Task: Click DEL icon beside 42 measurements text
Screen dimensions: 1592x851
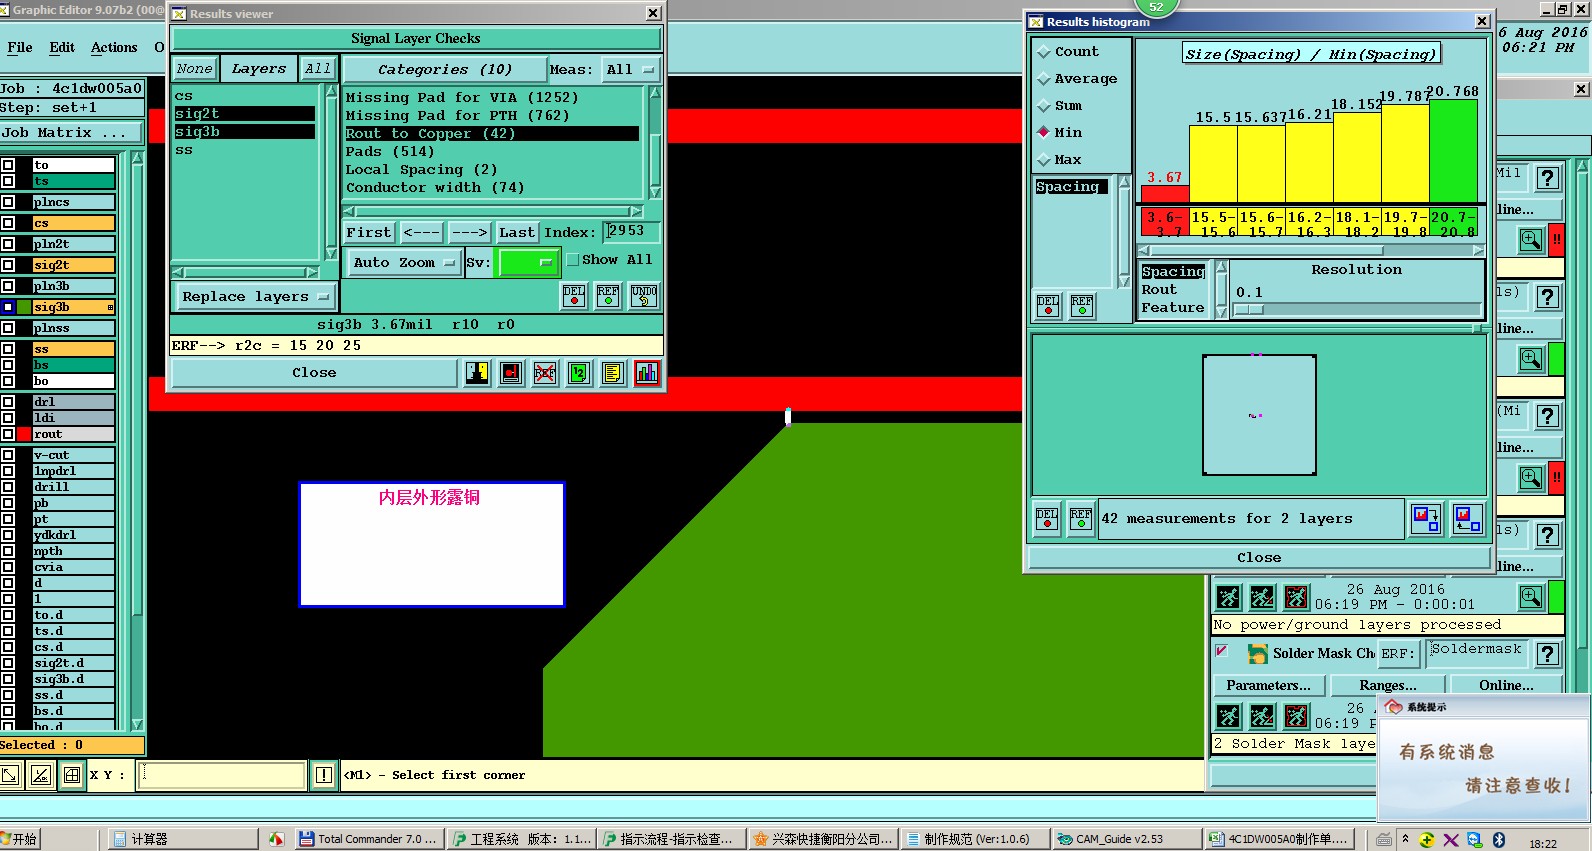Action: click(1047, 518)
